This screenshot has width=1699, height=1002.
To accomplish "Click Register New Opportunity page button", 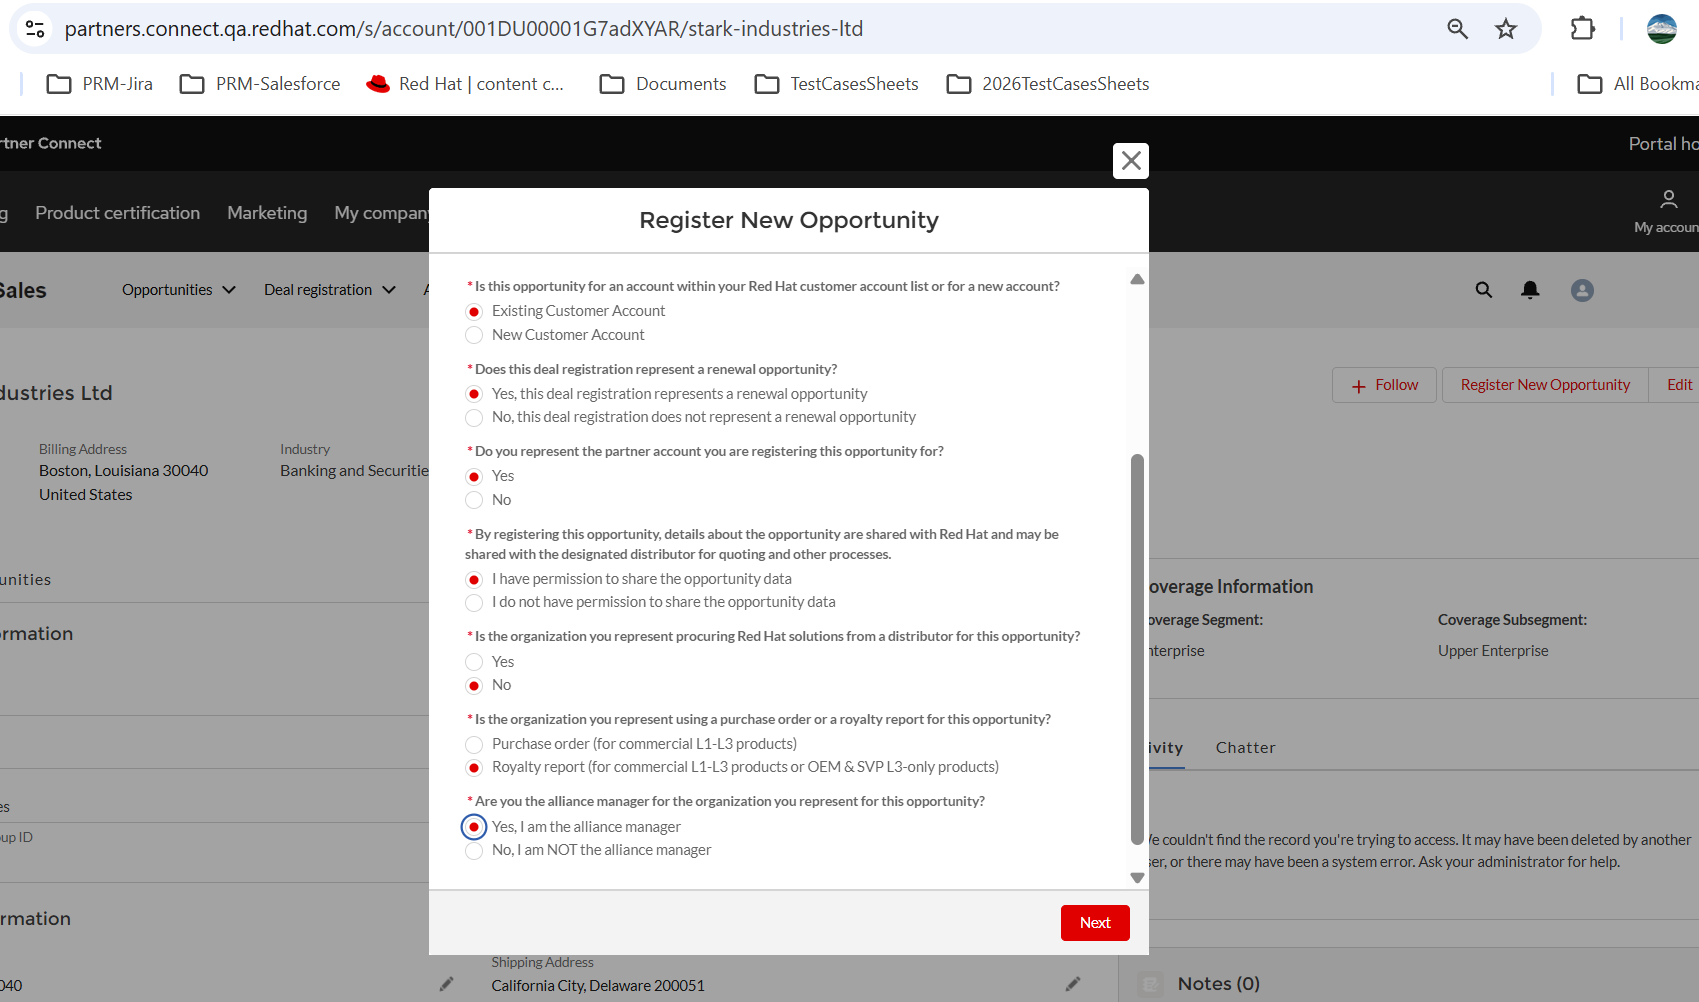I will tap(1545, 385).
